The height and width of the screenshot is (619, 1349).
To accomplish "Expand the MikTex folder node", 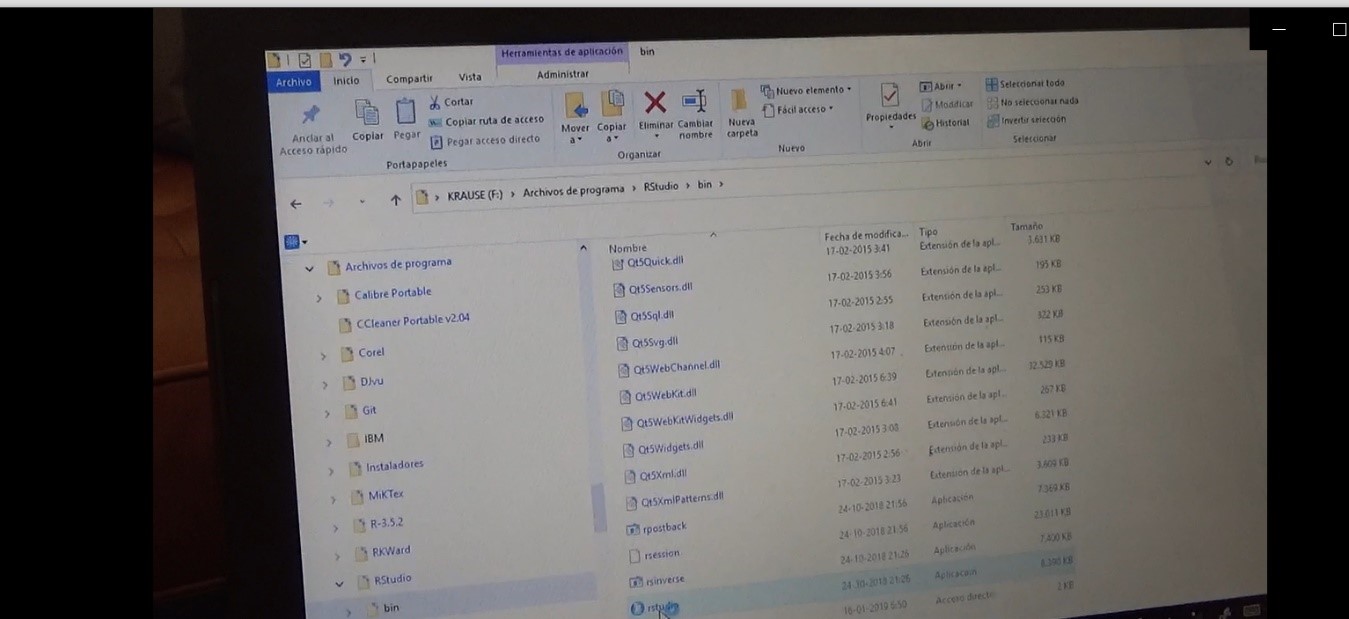I will click(333, 499).
